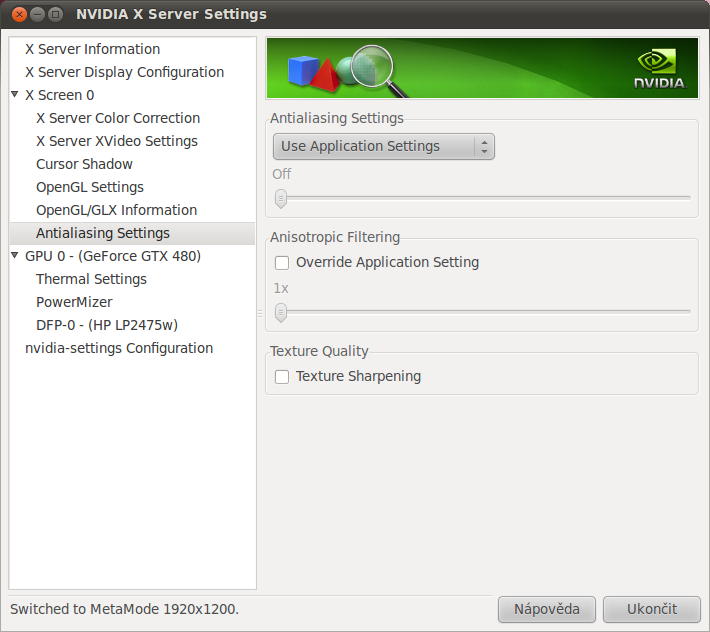Select GPU 0 - (GeForce GTX 480)
710x632 pixels.
[113, 256]
